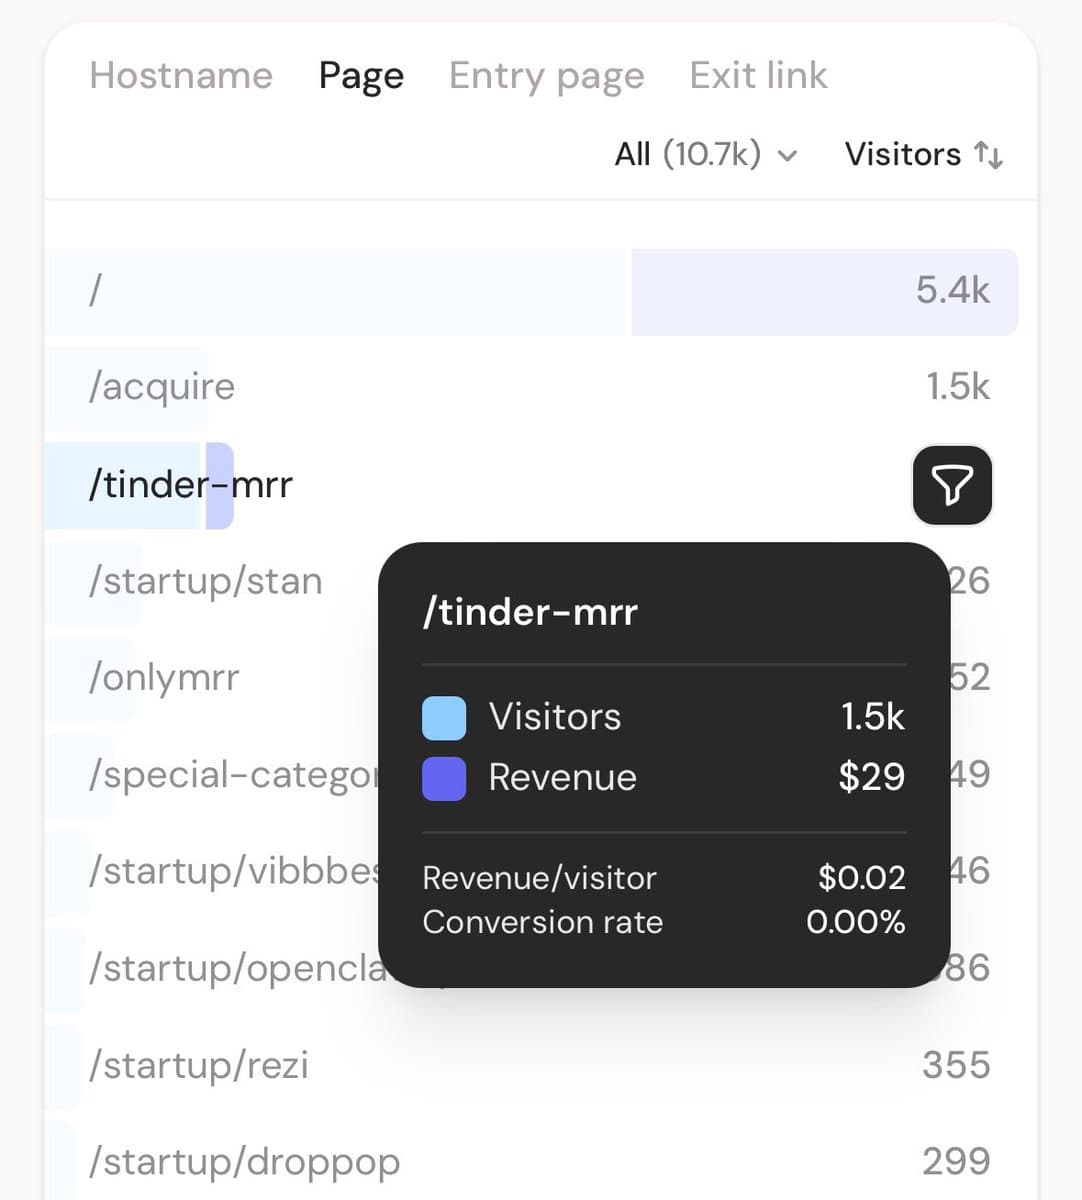Open the All (10.7k) dropdown
This screenshot has height=1200, width=1082.
706,154
